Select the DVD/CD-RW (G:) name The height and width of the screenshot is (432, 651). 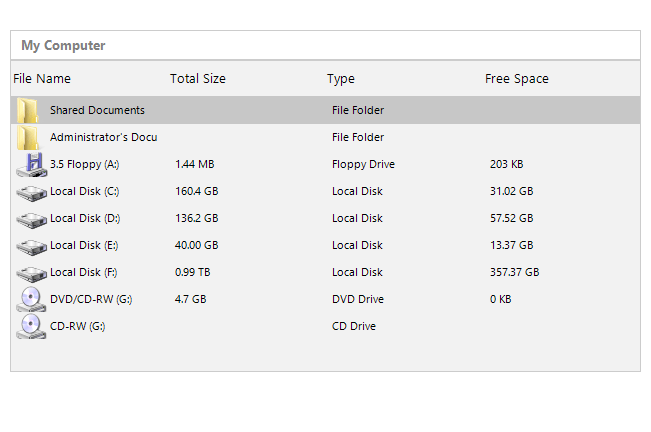tap(91, 299)
